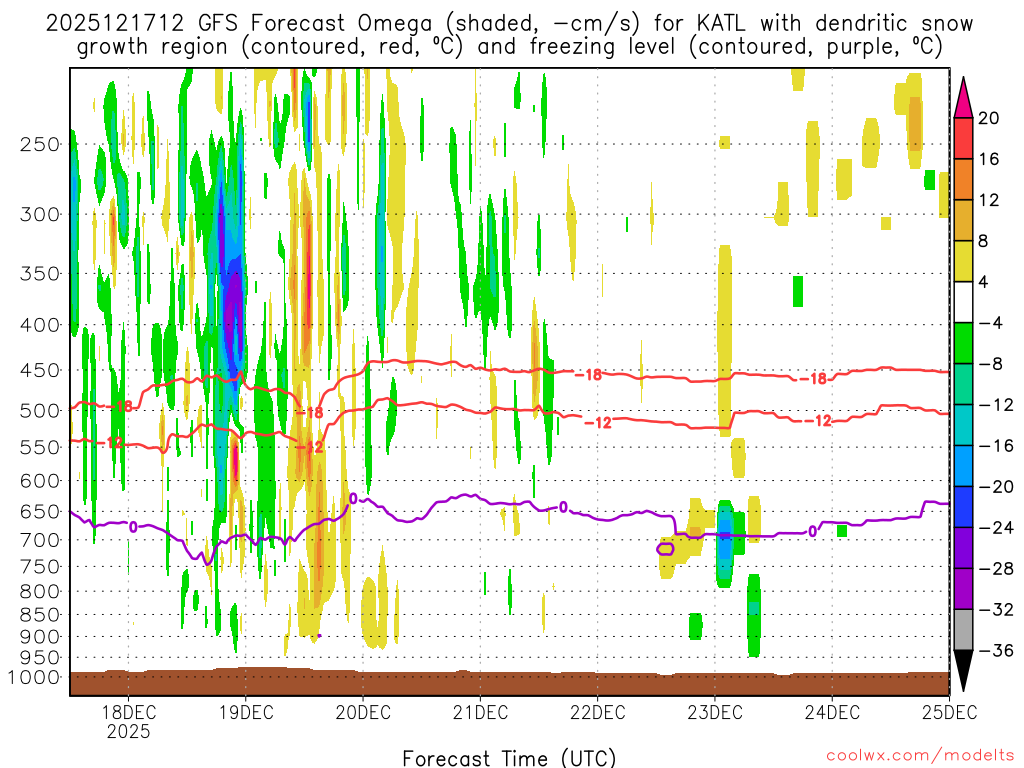
Task: Click the 250 pressure level label
Action: tap(40, 144)
